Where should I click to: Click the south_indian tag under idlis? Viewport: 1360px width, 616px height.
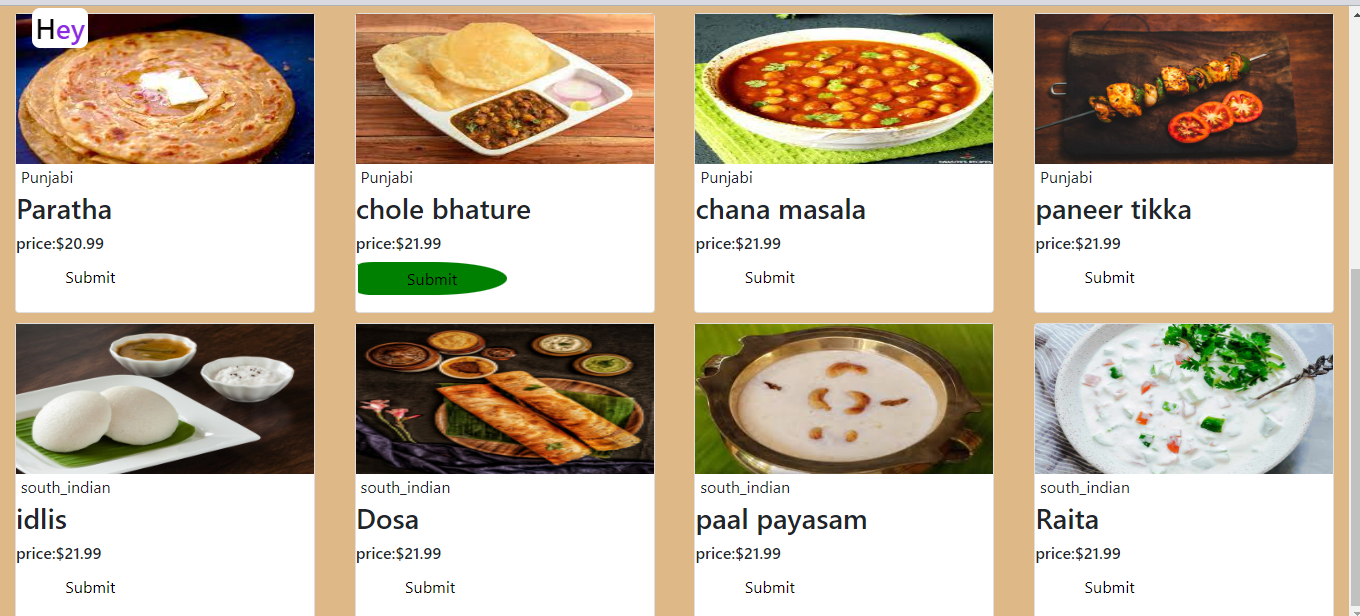[65, 487]
